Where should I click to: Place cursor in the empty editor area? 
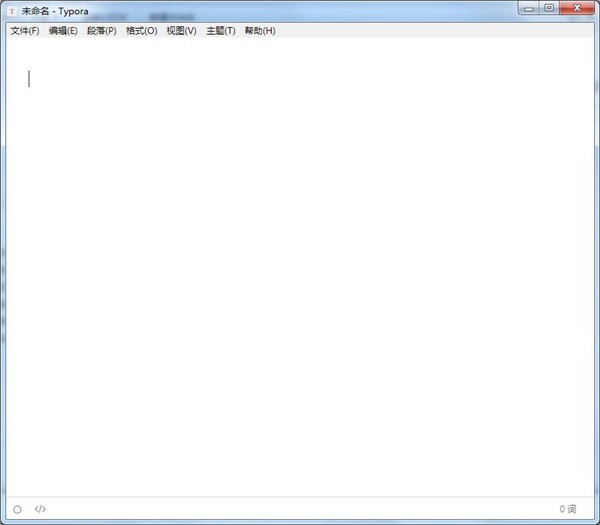300,268
